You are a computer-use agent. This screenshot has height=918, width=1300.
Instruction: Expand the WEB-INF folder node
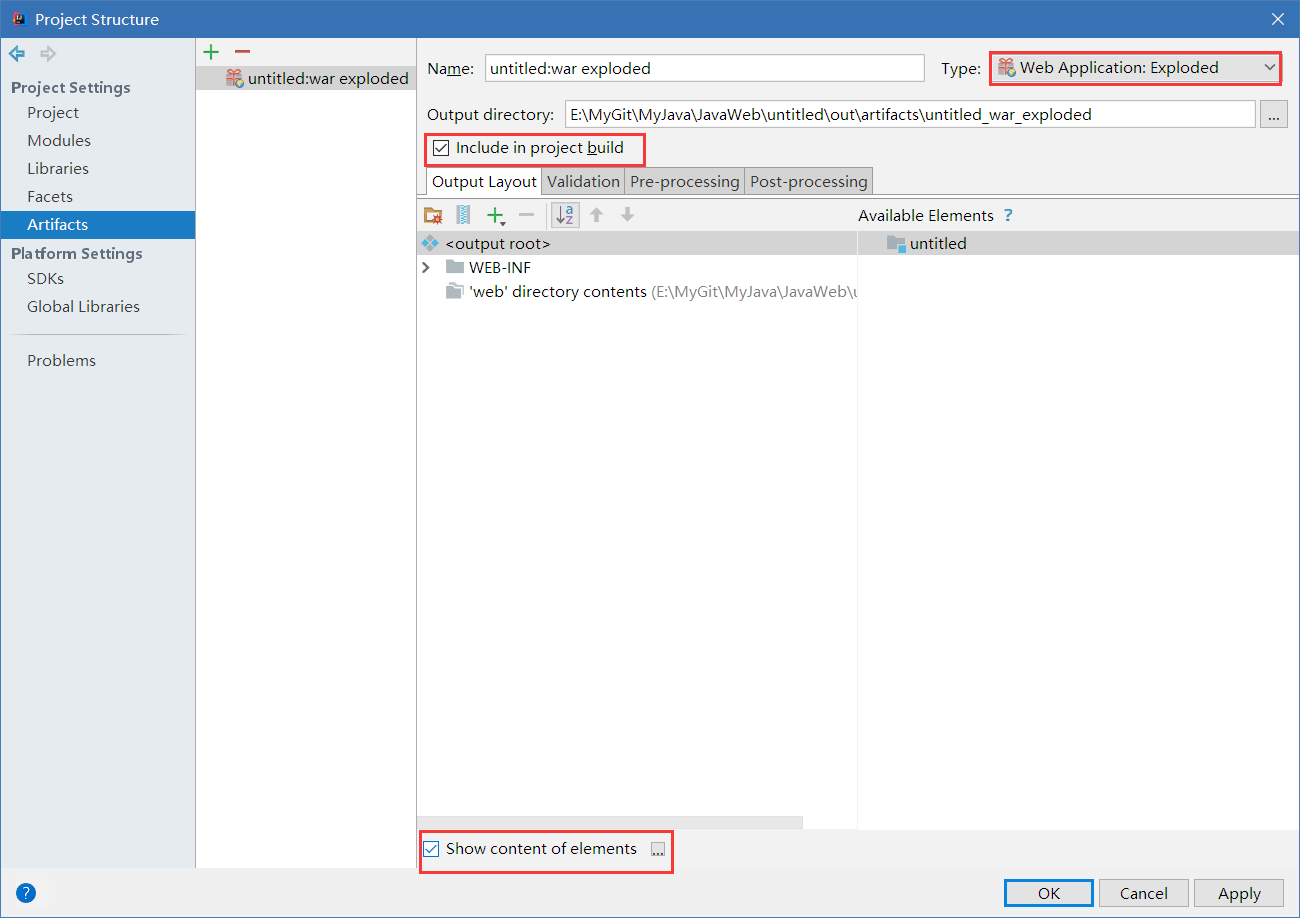(426, 267)
